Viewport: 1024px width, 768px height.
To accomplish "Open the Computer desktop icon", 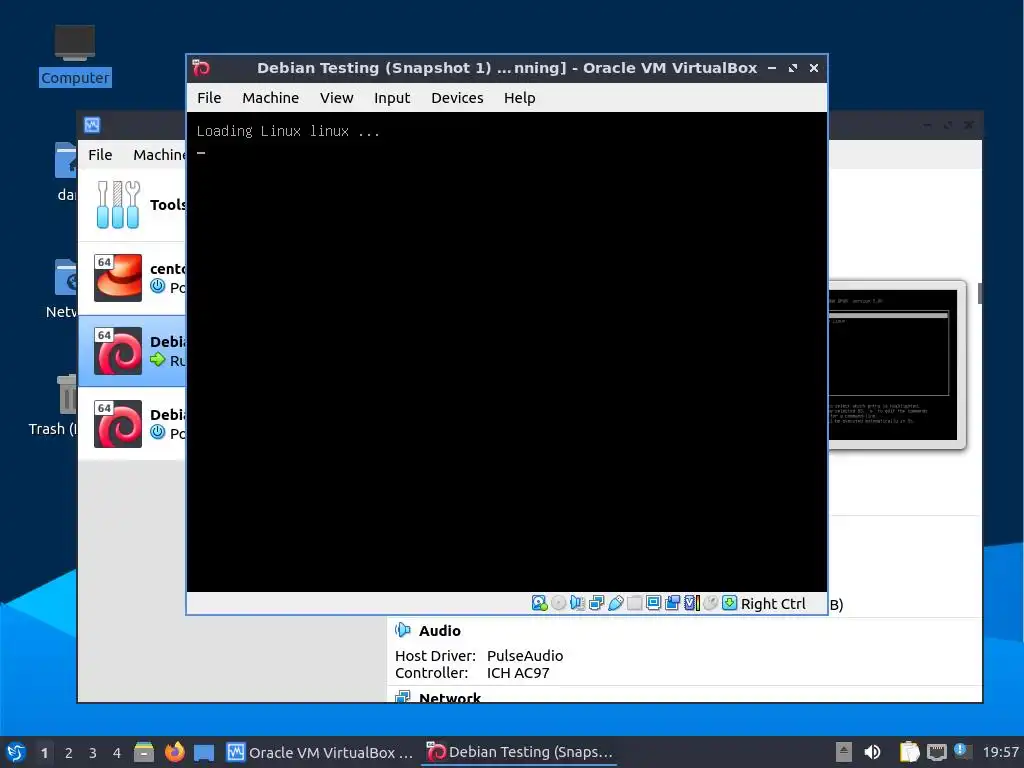I will [74, 55].
